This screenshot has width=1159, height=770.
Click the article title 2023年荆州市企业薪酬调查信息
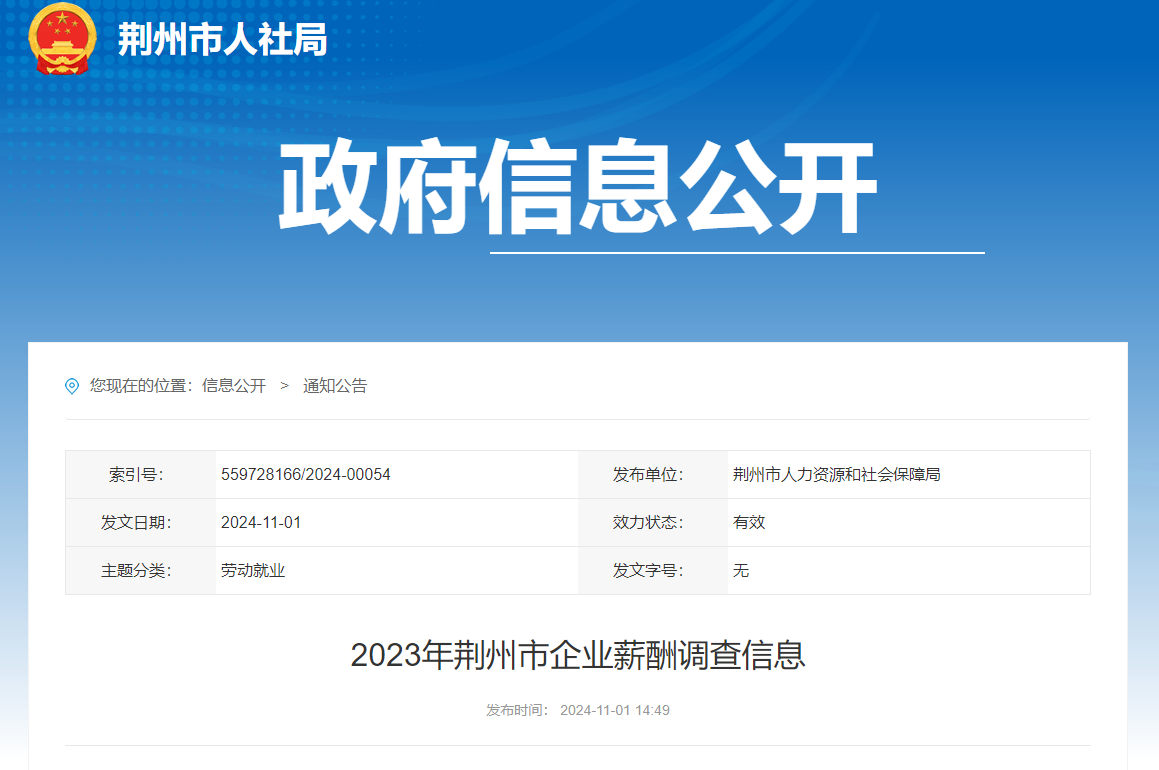point(577,655)
